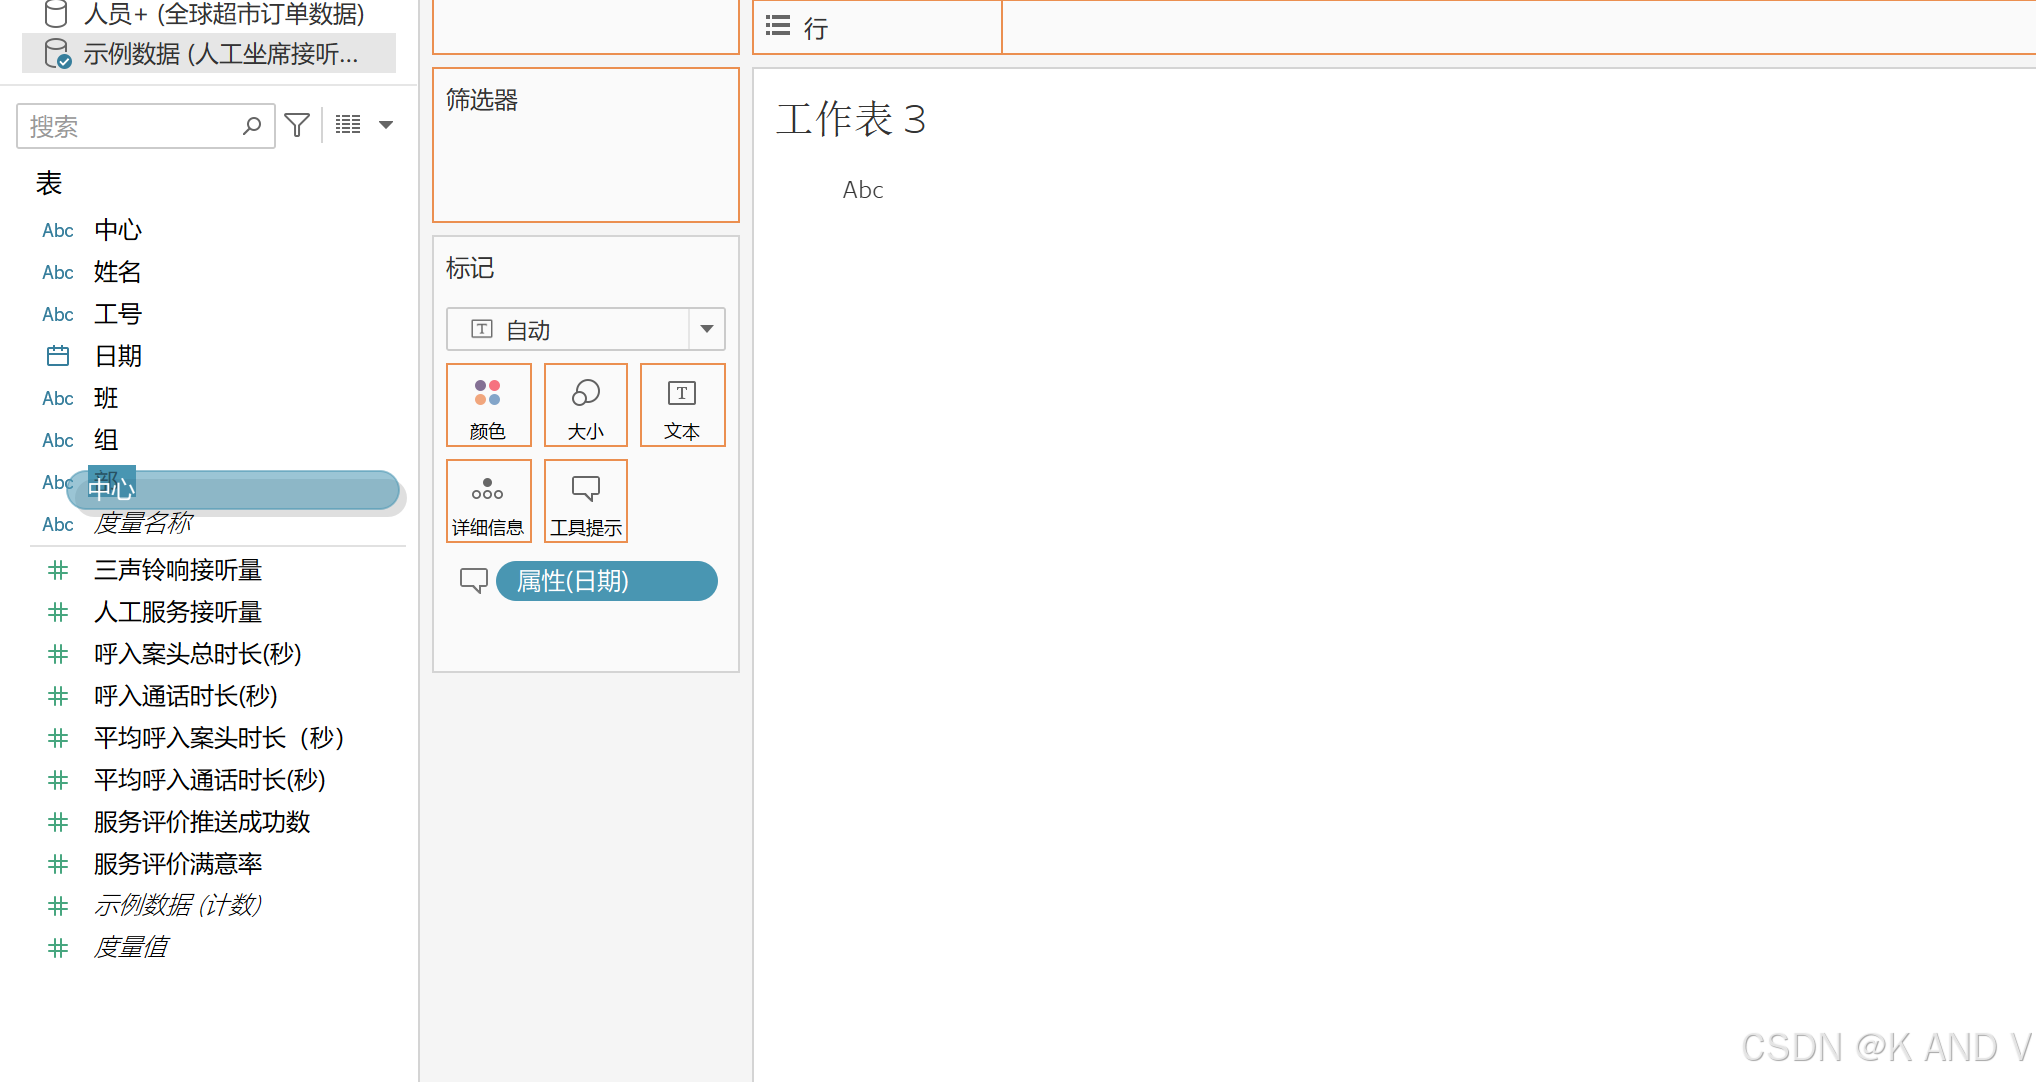Viewport: 2036px width, 1082px height.
Task: Click the Color (颜色) marks card
Action: point(488,405)
